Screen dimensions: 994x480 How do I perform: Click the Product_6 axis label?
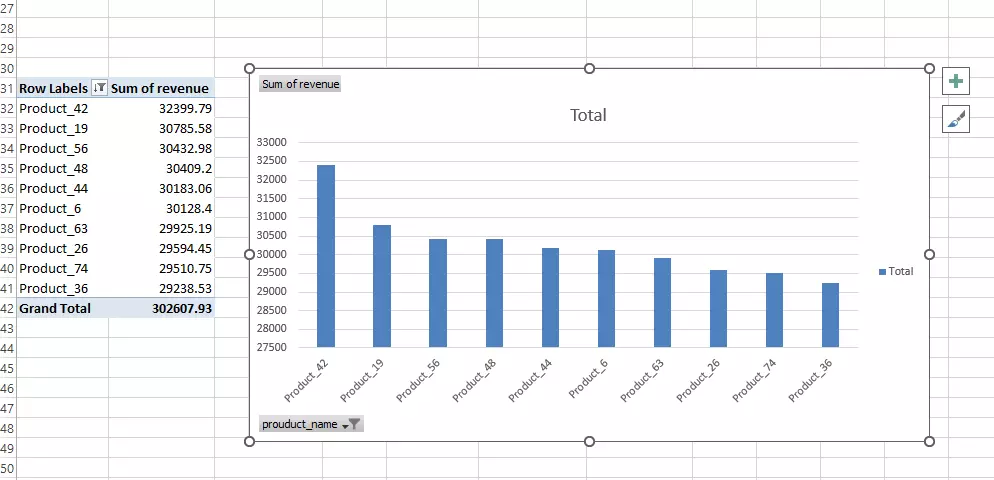591,378
